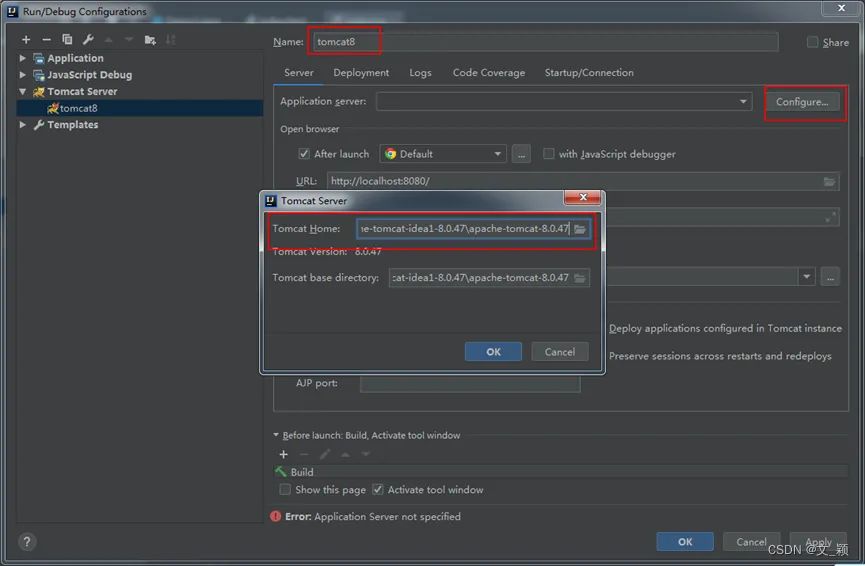Click the AJP port input field
The image size is (865, 566).
470,383
